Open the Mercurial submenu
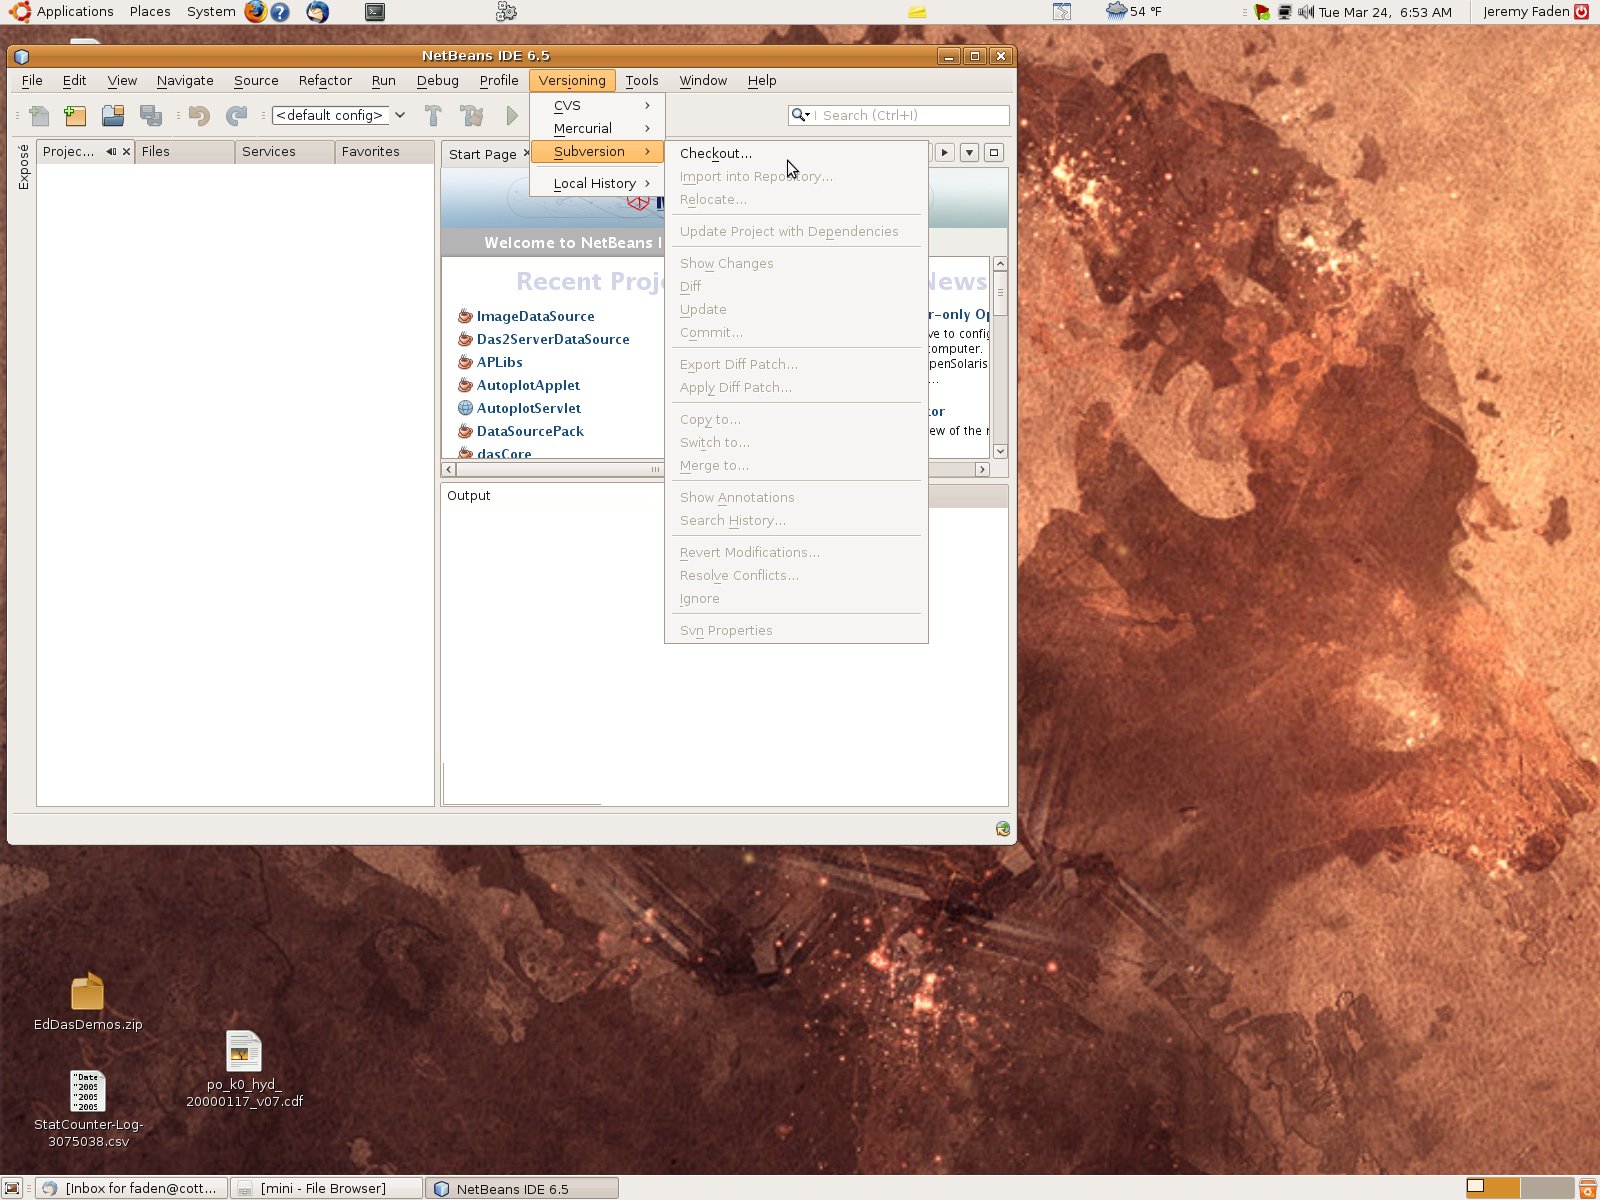This screenshot has width=1600, height=1200. pos(583,128)
